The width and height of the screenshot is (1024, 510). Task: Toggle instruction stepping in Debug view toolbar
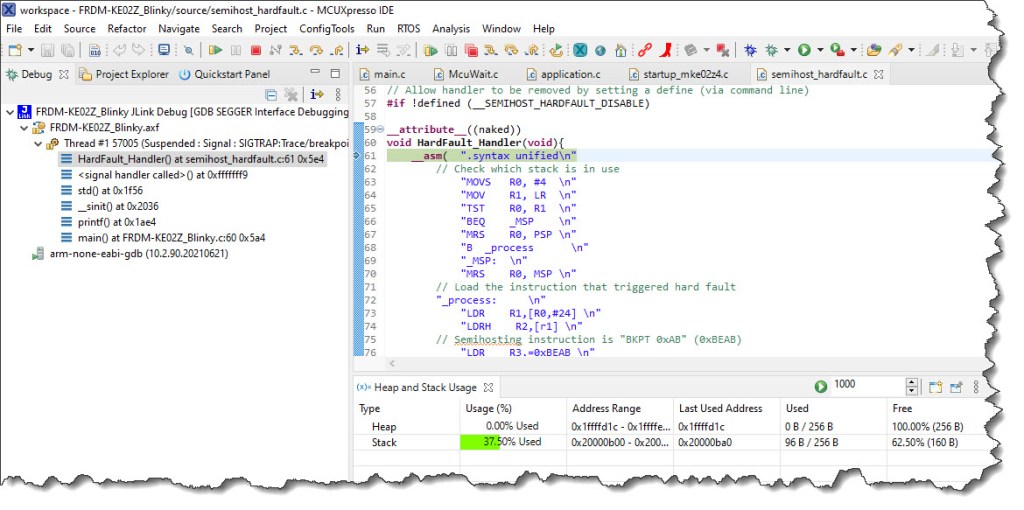317,94
